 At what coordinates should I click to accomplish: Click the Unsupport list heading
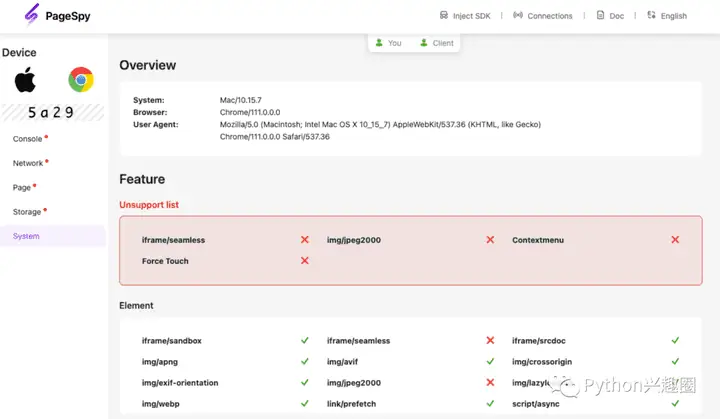point(149,204)
